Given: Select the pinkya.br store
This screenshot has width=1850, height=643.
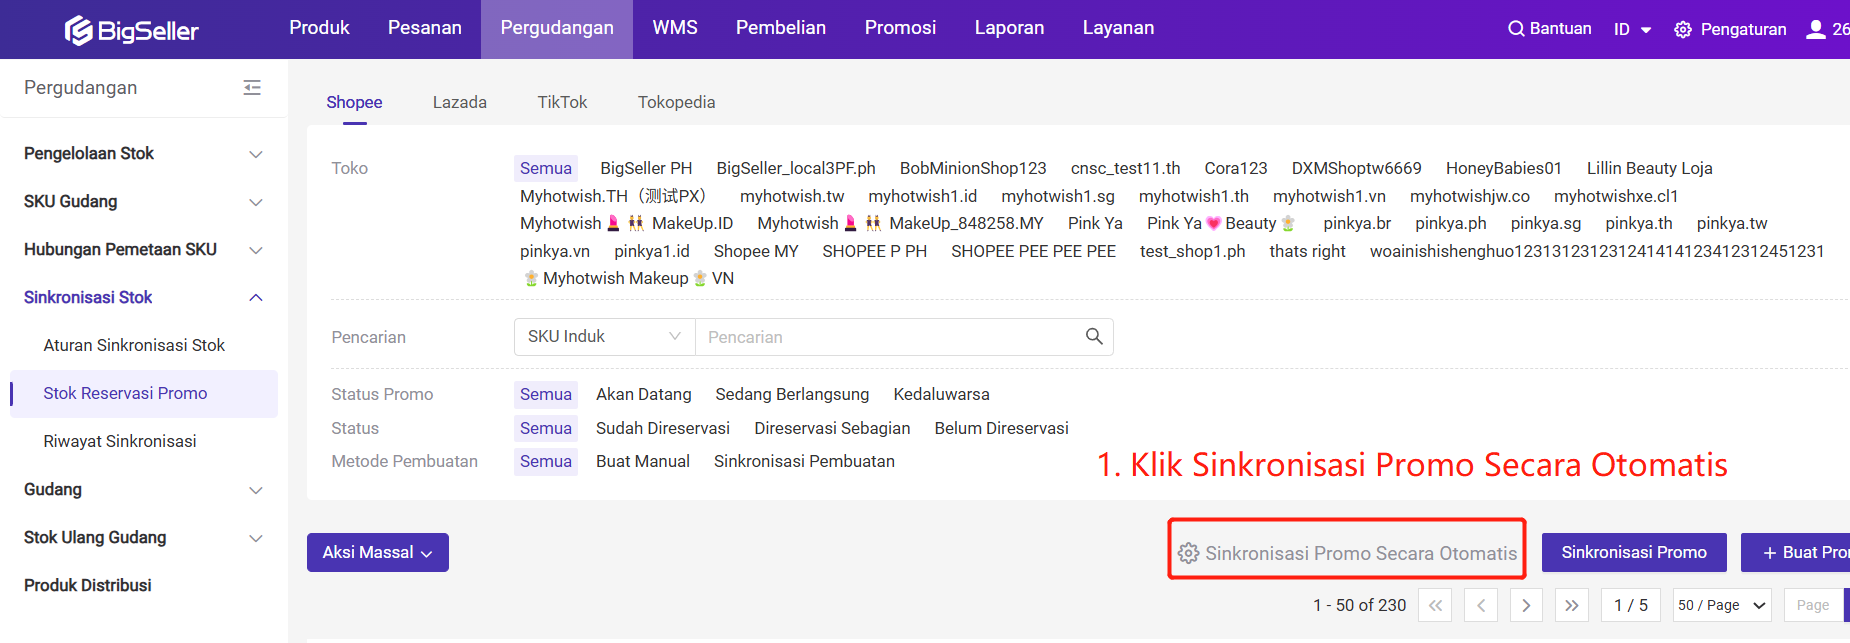Looking at the screenshot, I should [x=1357, y=223].
